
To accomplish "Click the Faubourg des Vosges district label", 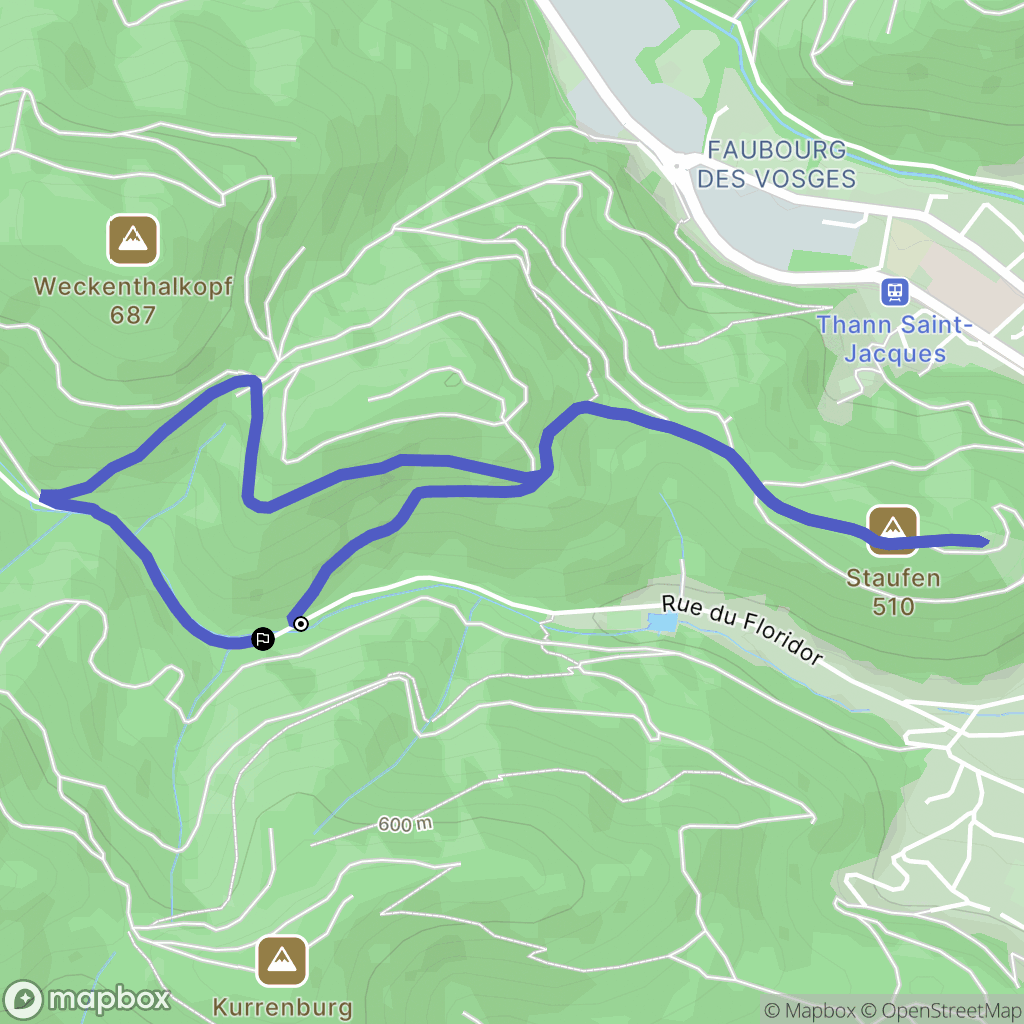I will [x=776, y=164].
